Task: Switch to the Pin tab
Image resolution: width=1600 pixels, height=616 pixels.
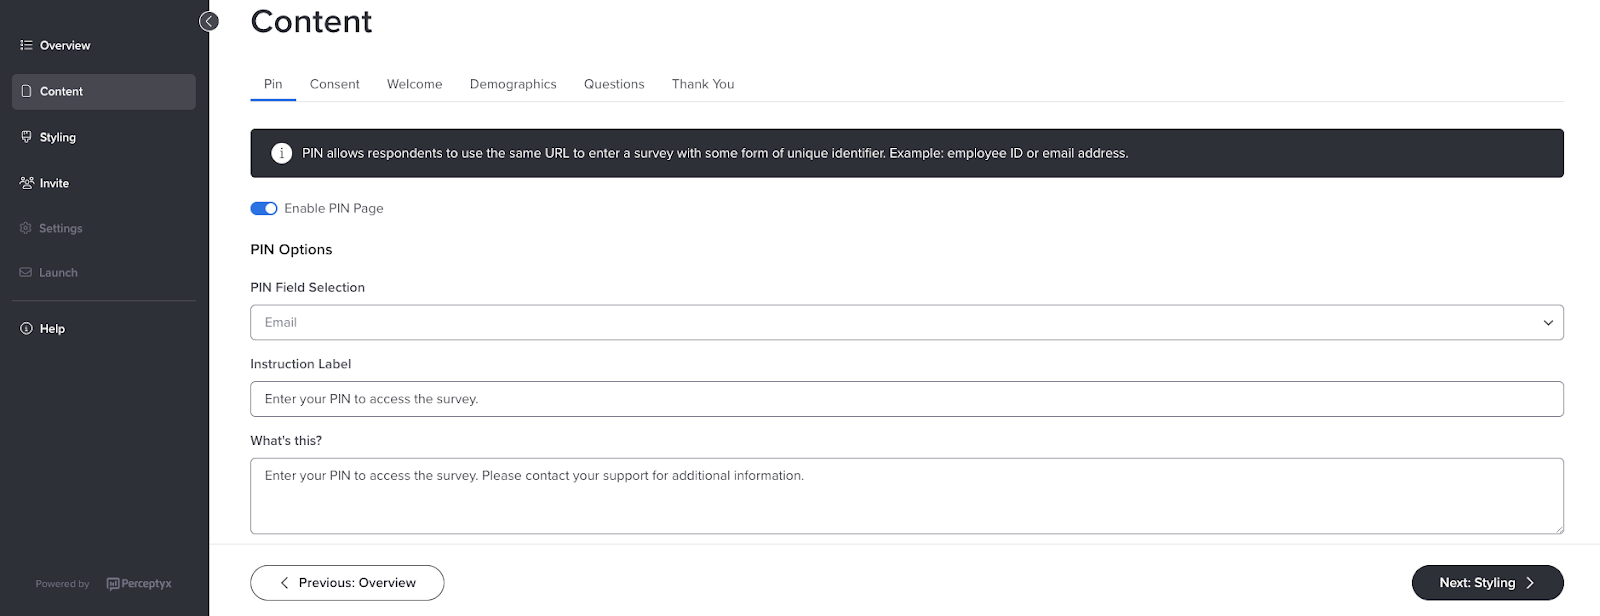Action: click(x=273, y=84)
